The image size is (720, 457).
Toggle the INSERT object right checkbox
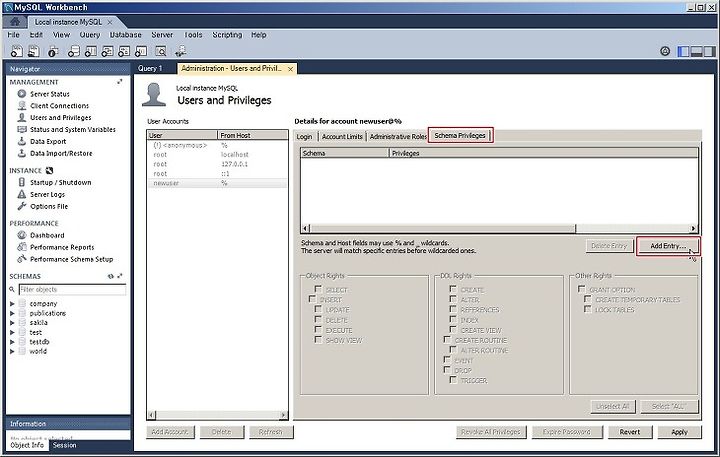(x=312, y=299)
